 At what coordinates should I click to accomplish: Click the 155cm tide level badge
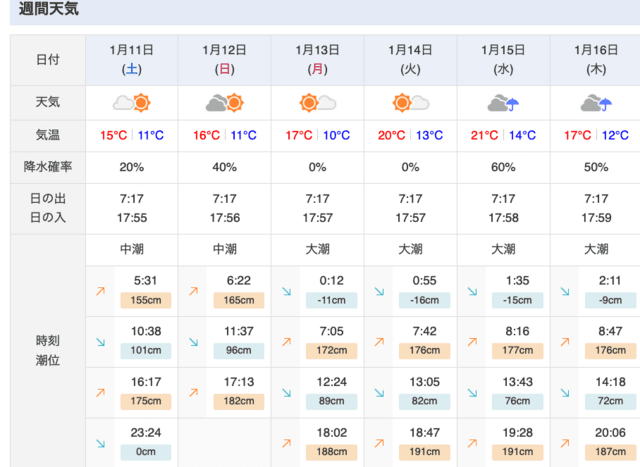tap(146, 299)
